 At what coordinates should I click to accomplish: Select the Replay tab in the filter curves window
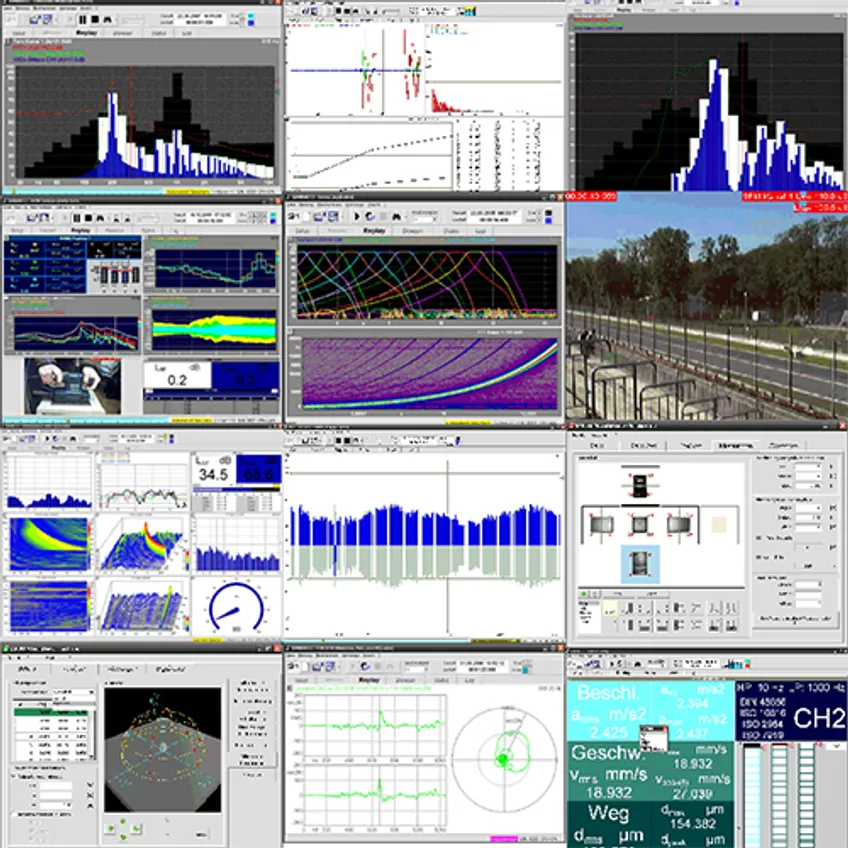point(374,230)
